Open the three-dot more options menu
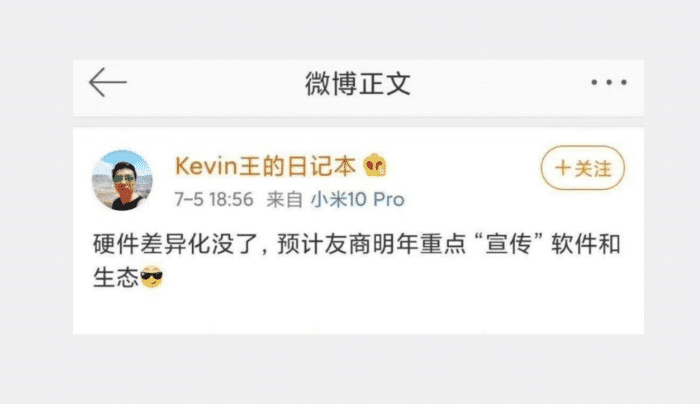The image size is (700, 404). [609, 82]
